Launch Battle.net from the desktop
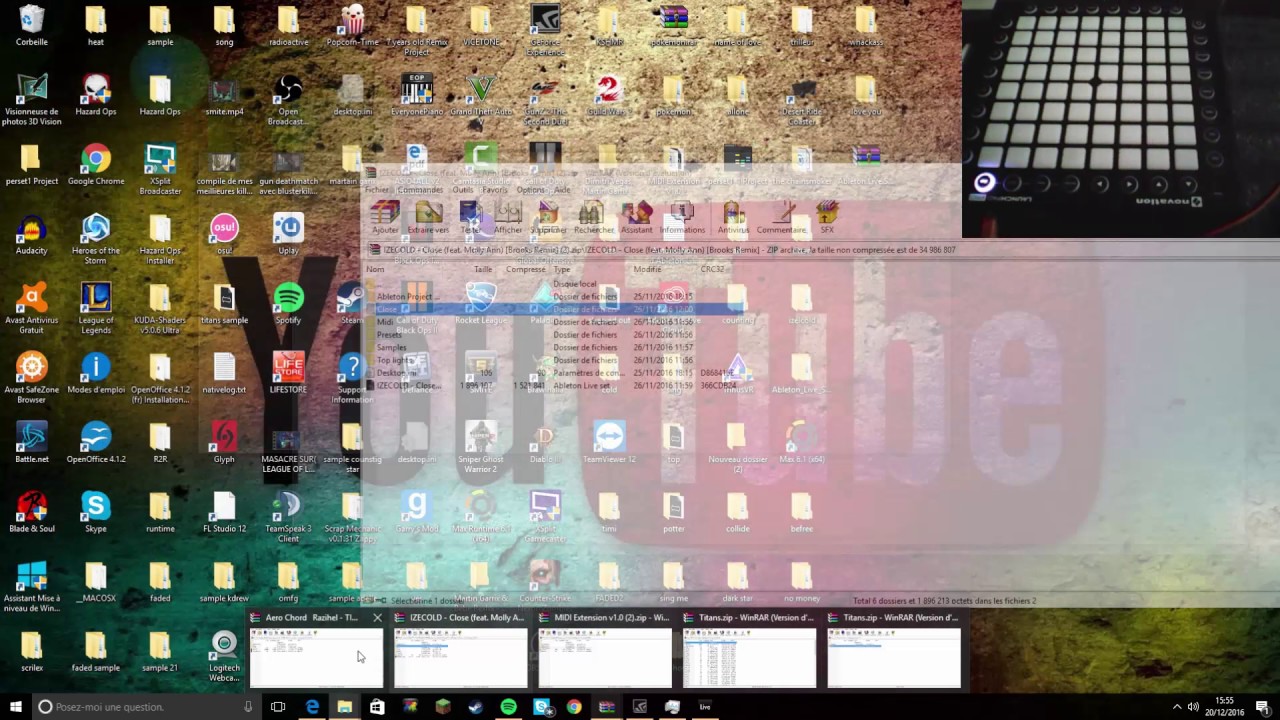Image resolution: width=1280 pixels, height=720 pixels. coord(32,442)
